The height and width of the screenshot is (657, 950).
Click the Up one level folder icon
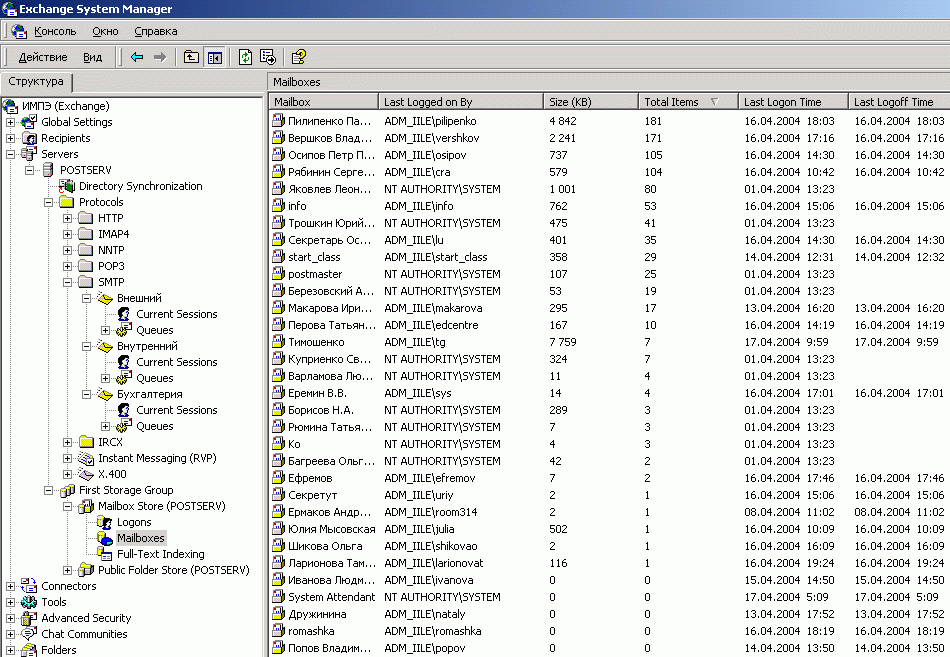191,57
